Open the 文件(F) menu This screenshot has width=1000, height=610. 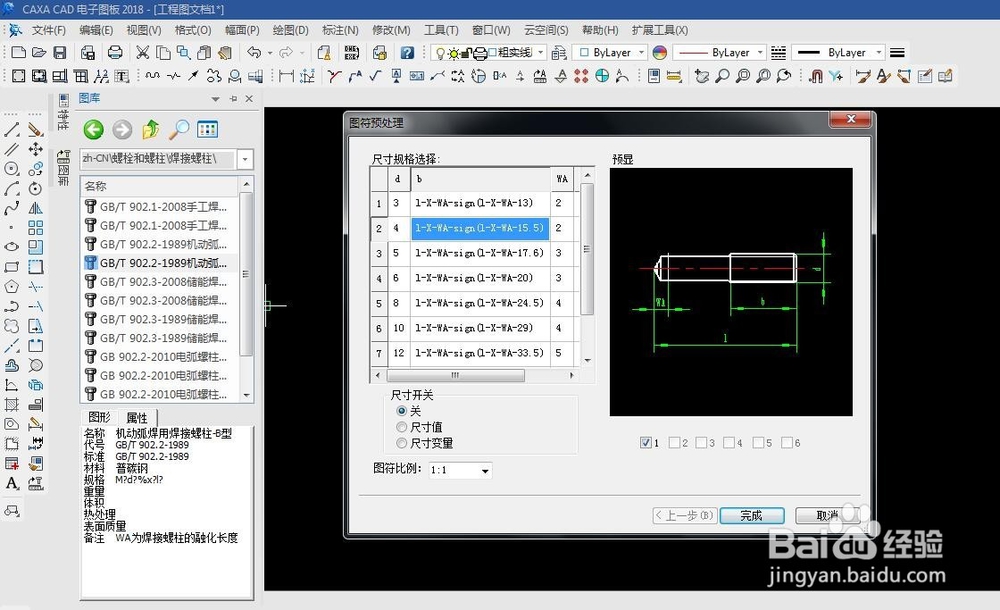[x=48, y=30]
